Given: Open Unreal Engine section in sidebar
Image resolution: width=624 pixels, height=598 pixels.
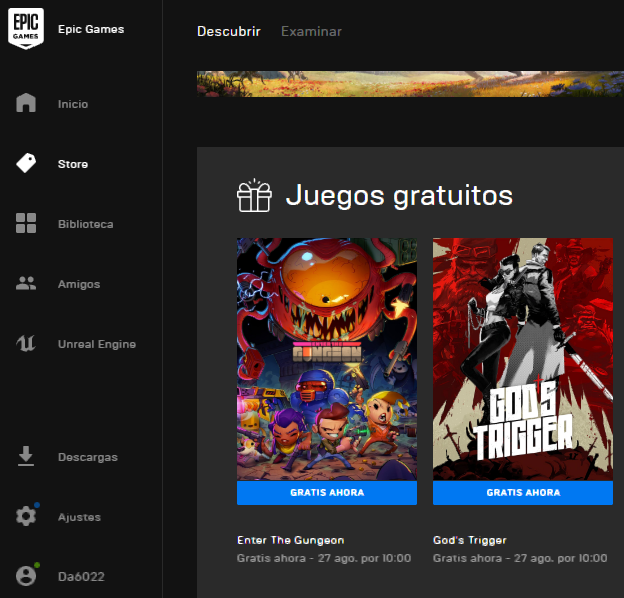Looking at the screenshot, I should pos(97,344).
